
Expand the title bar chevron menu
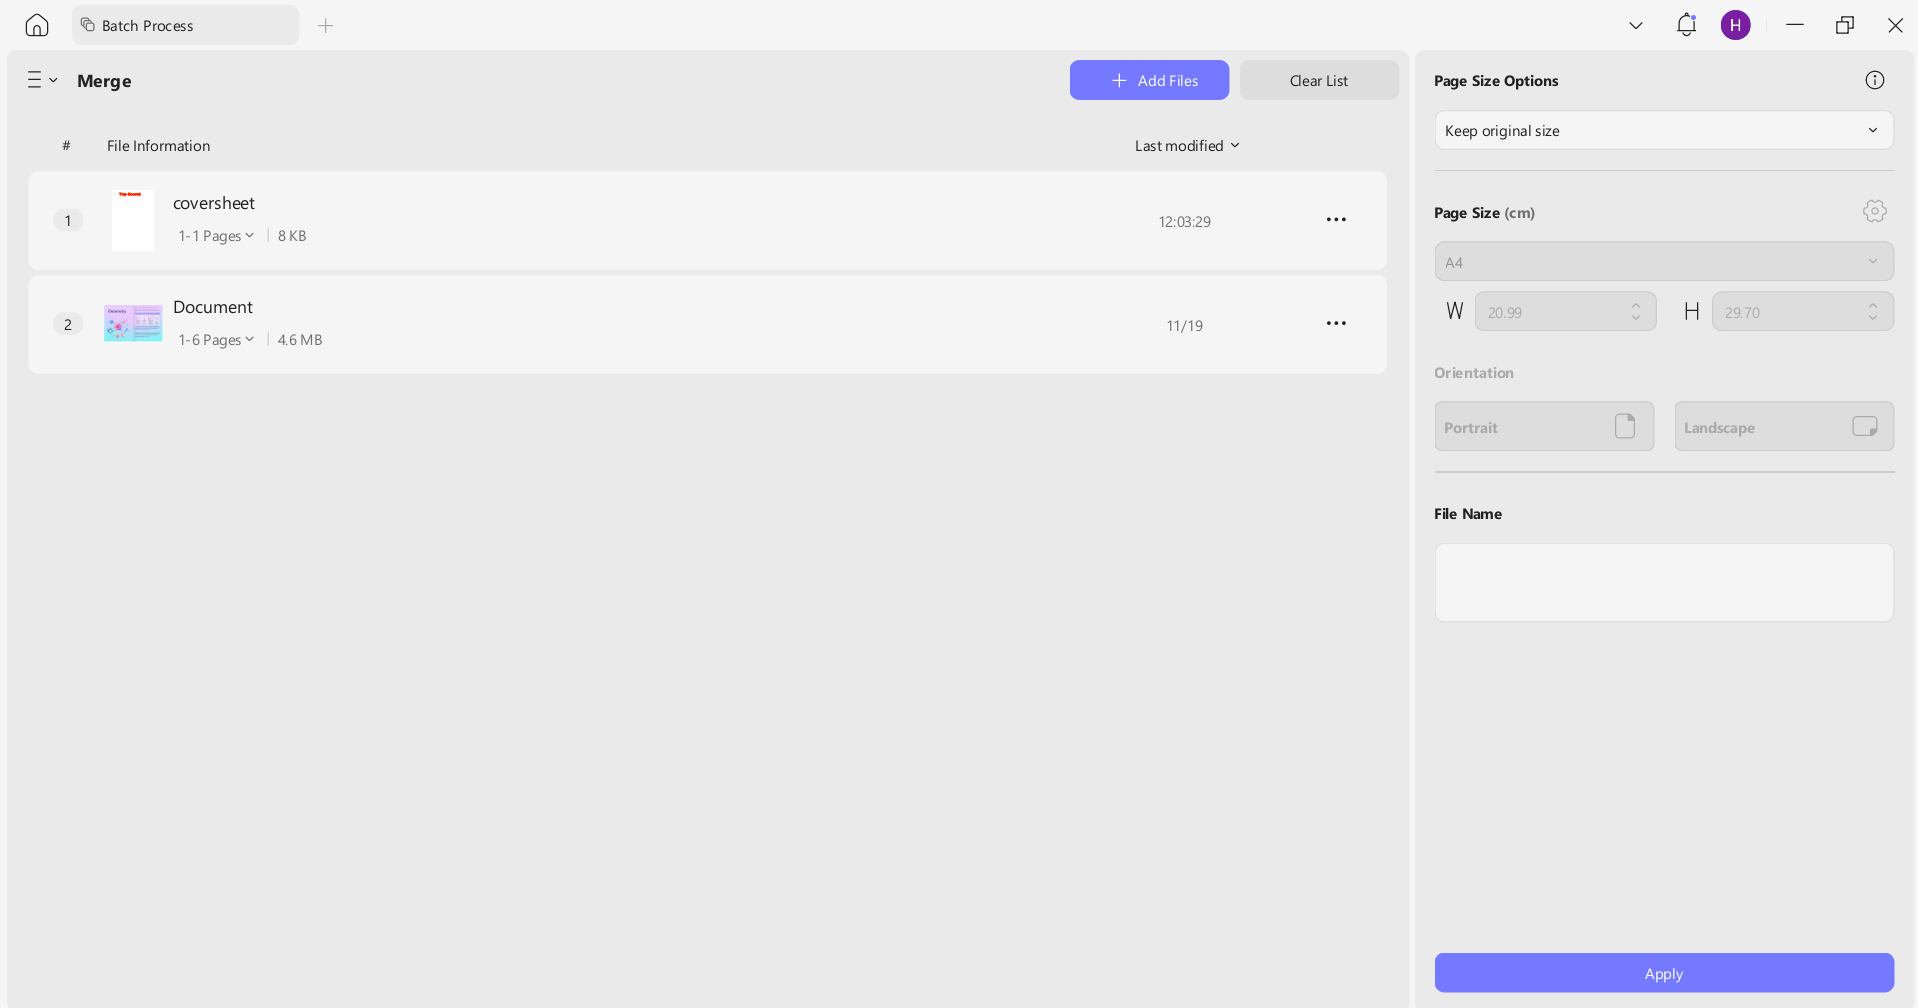(1636, 25)
